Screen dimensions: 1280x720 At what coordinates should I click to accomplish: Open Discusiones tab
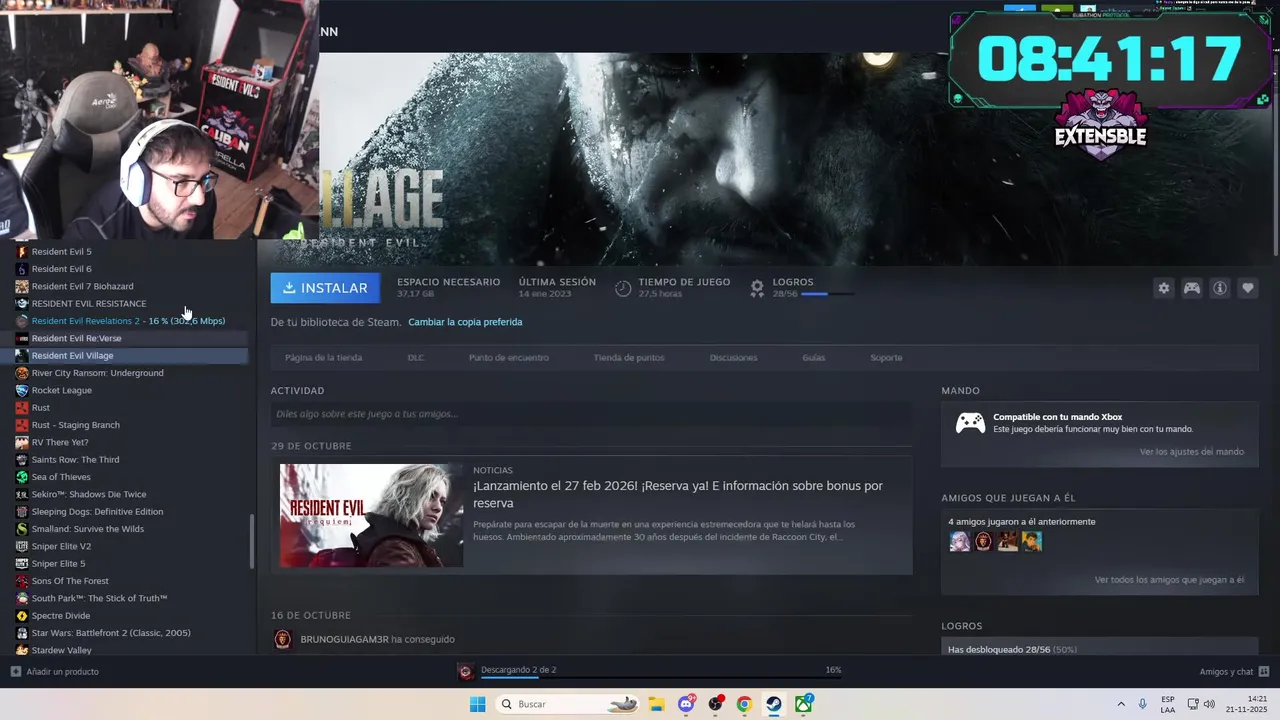pyautogui.click(x=733, y=357)
